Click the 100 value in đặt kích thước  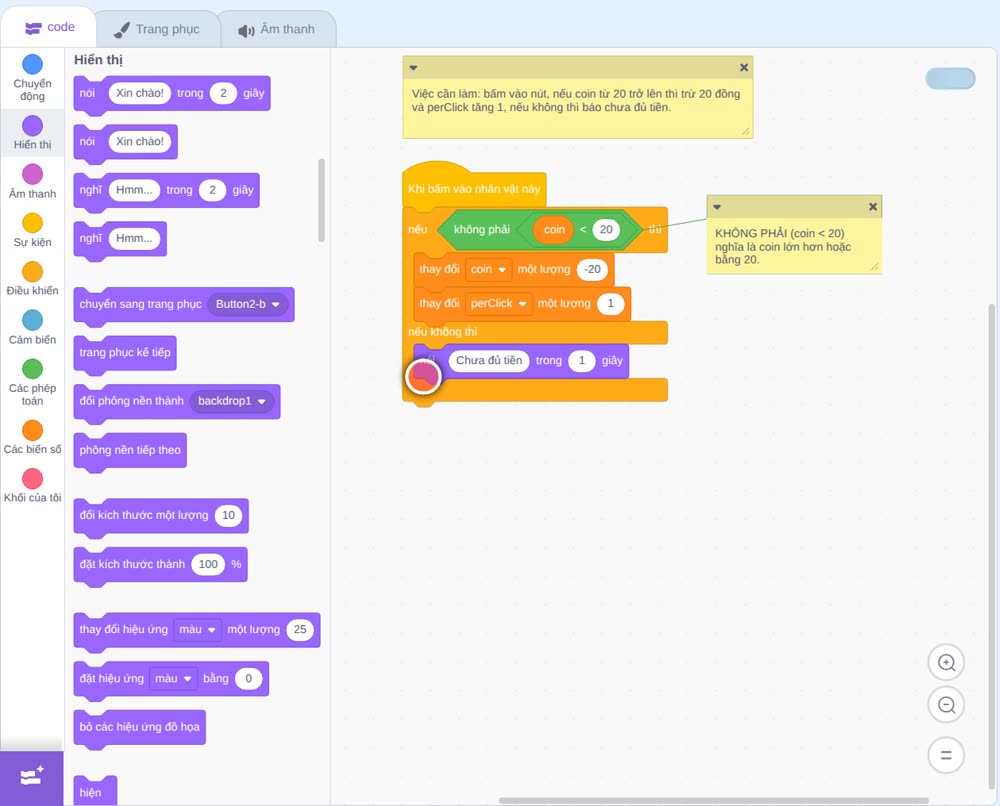(209, 564)
